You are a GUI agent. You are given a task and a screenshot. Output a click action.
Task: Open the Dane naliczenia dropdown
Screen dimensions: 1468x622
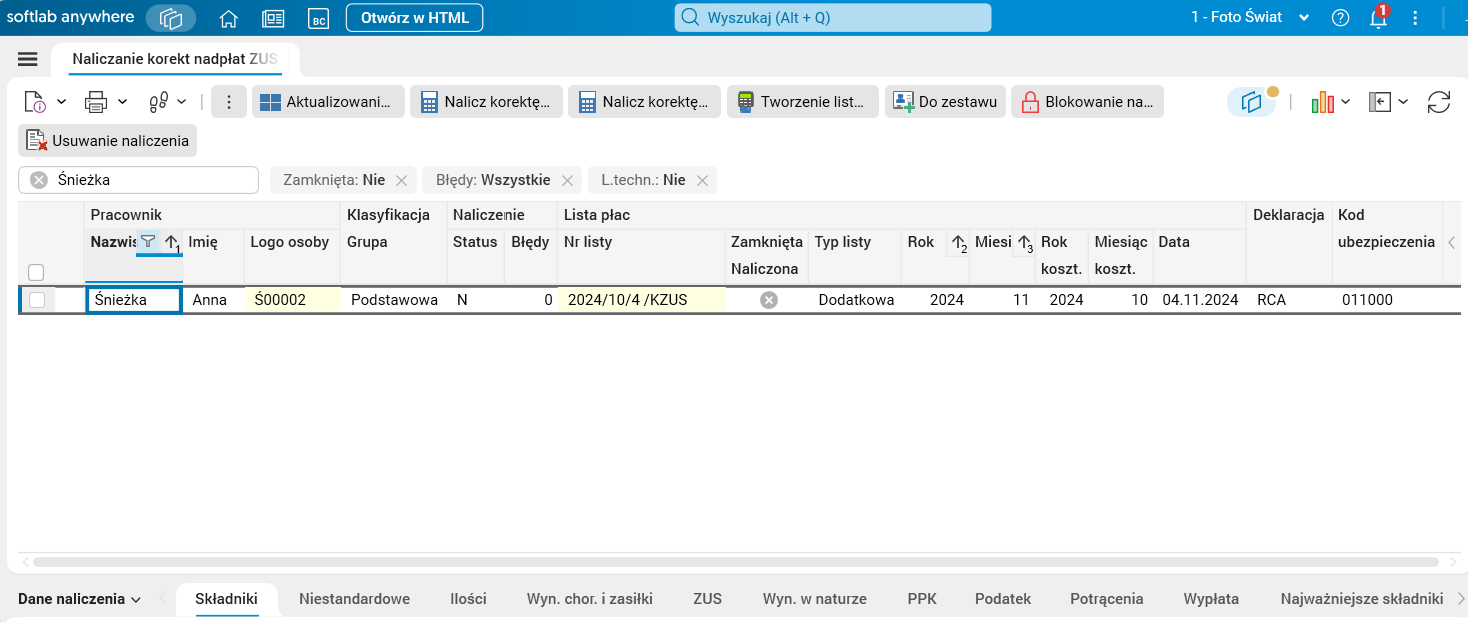(80, 599)
